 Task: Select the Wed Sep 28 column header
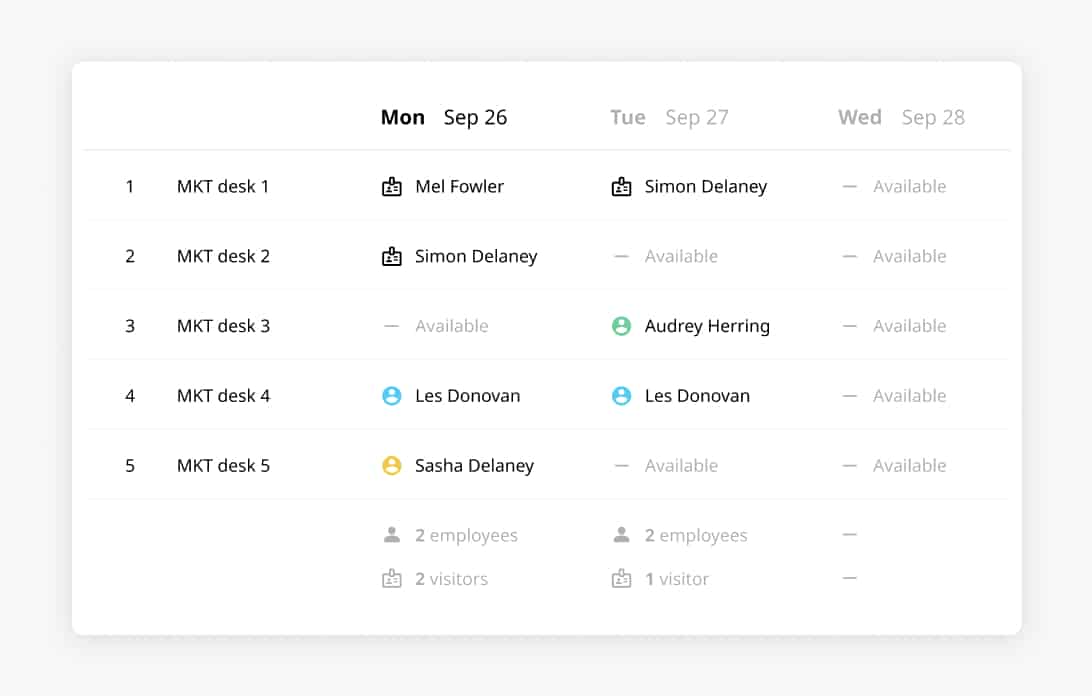[901, 117]
